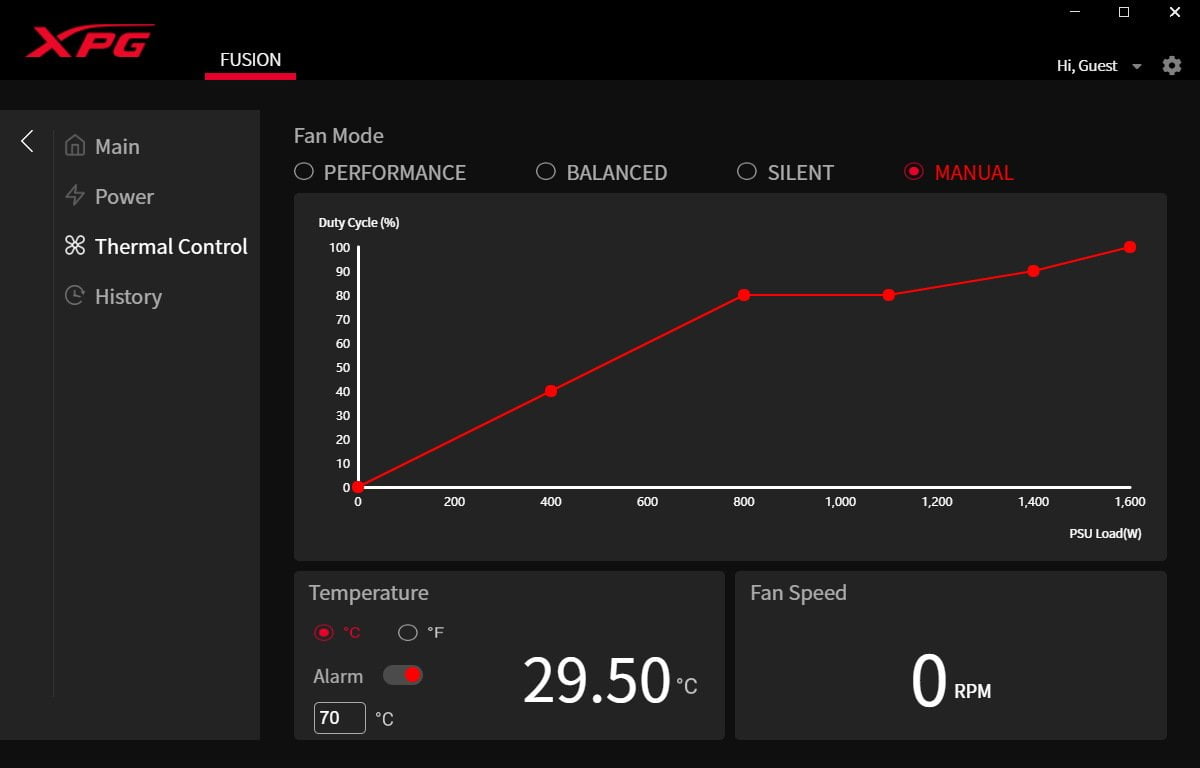The width and height of the screenshot is (1200, 768).
Task: Switch temperature unit to Fahrenheit
Action: pos(421,632)
